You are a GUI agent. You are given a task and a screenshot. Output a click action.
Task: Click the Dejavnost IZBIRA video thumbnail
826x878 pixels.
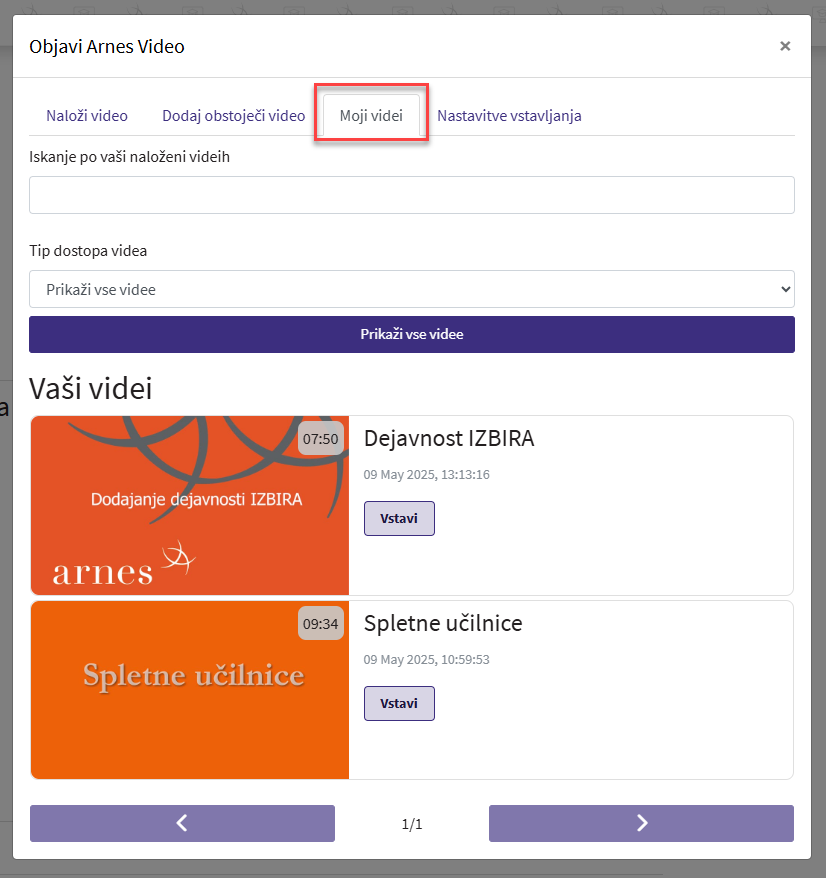190,505
